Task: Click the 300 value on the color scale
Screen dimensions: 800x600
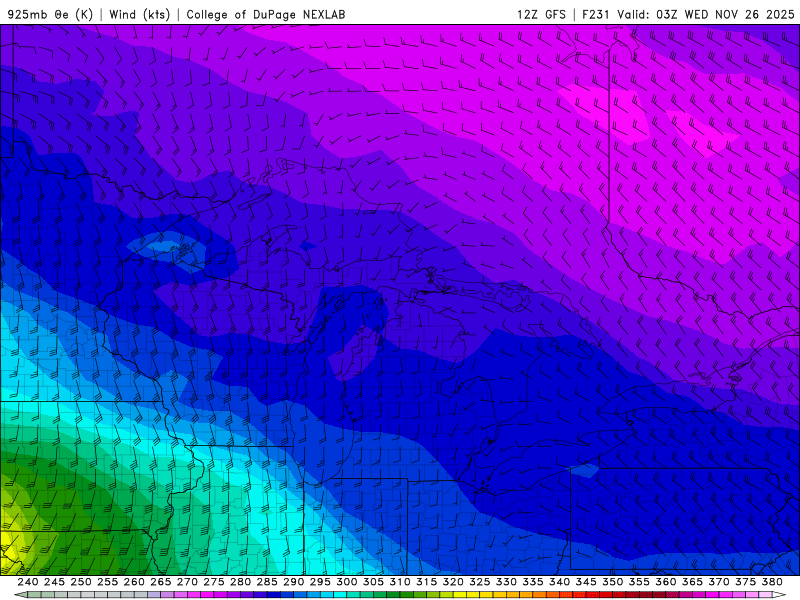Action: pyautogui.click(x=347, y=582)
